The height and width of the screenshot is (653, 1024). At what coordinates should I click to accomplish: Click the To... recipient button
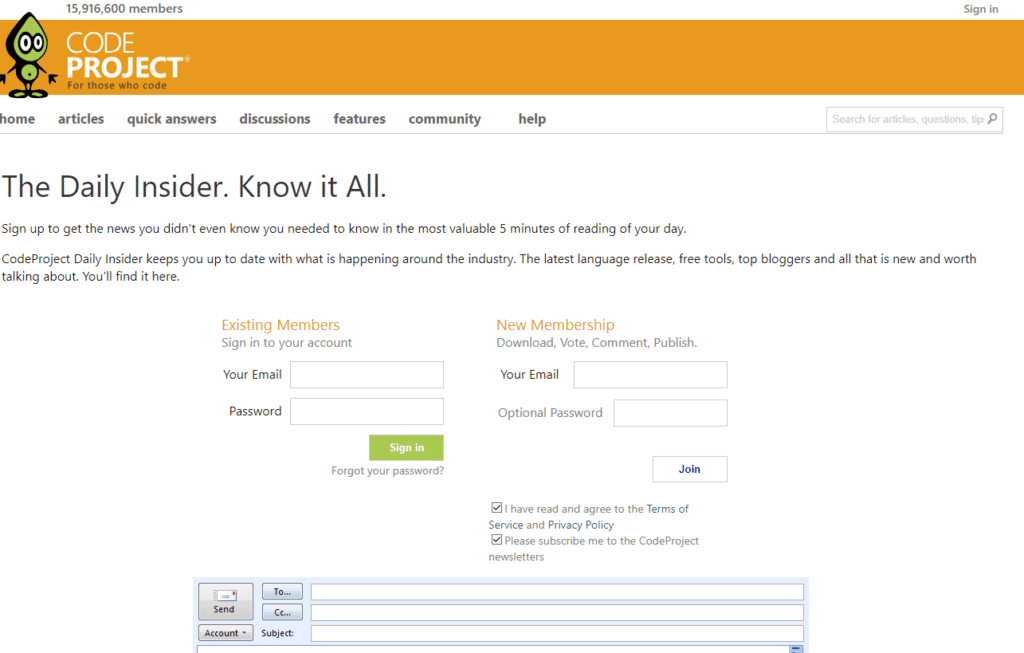(281, 590)
